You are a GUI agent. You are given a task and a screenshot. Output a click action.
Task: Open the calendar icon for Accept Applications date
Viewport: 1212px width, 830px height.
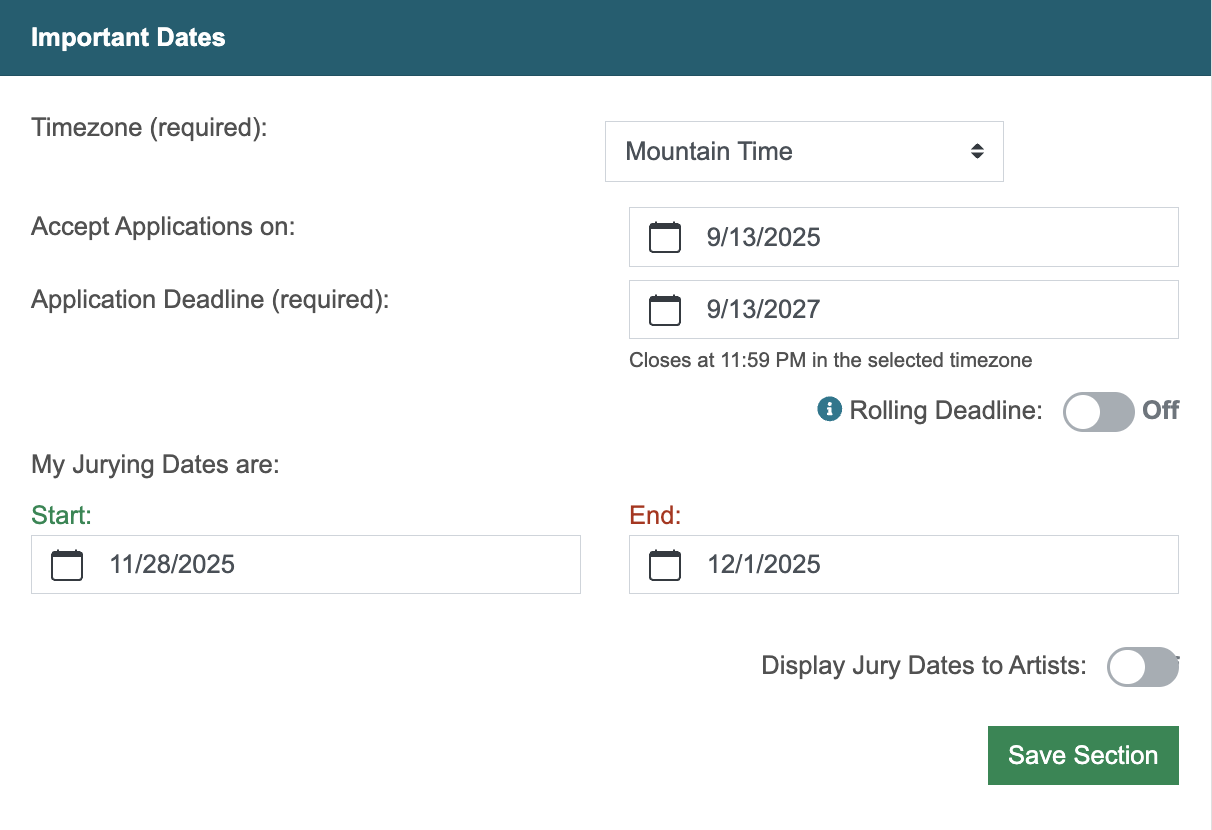click(664, 237)
